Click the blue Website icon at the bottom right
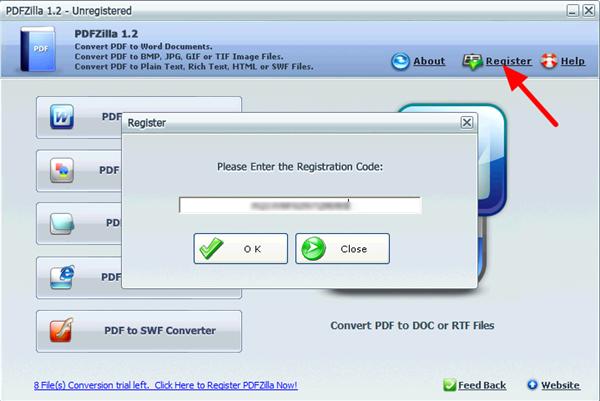 pyautogui.click(x=533, y=385)
